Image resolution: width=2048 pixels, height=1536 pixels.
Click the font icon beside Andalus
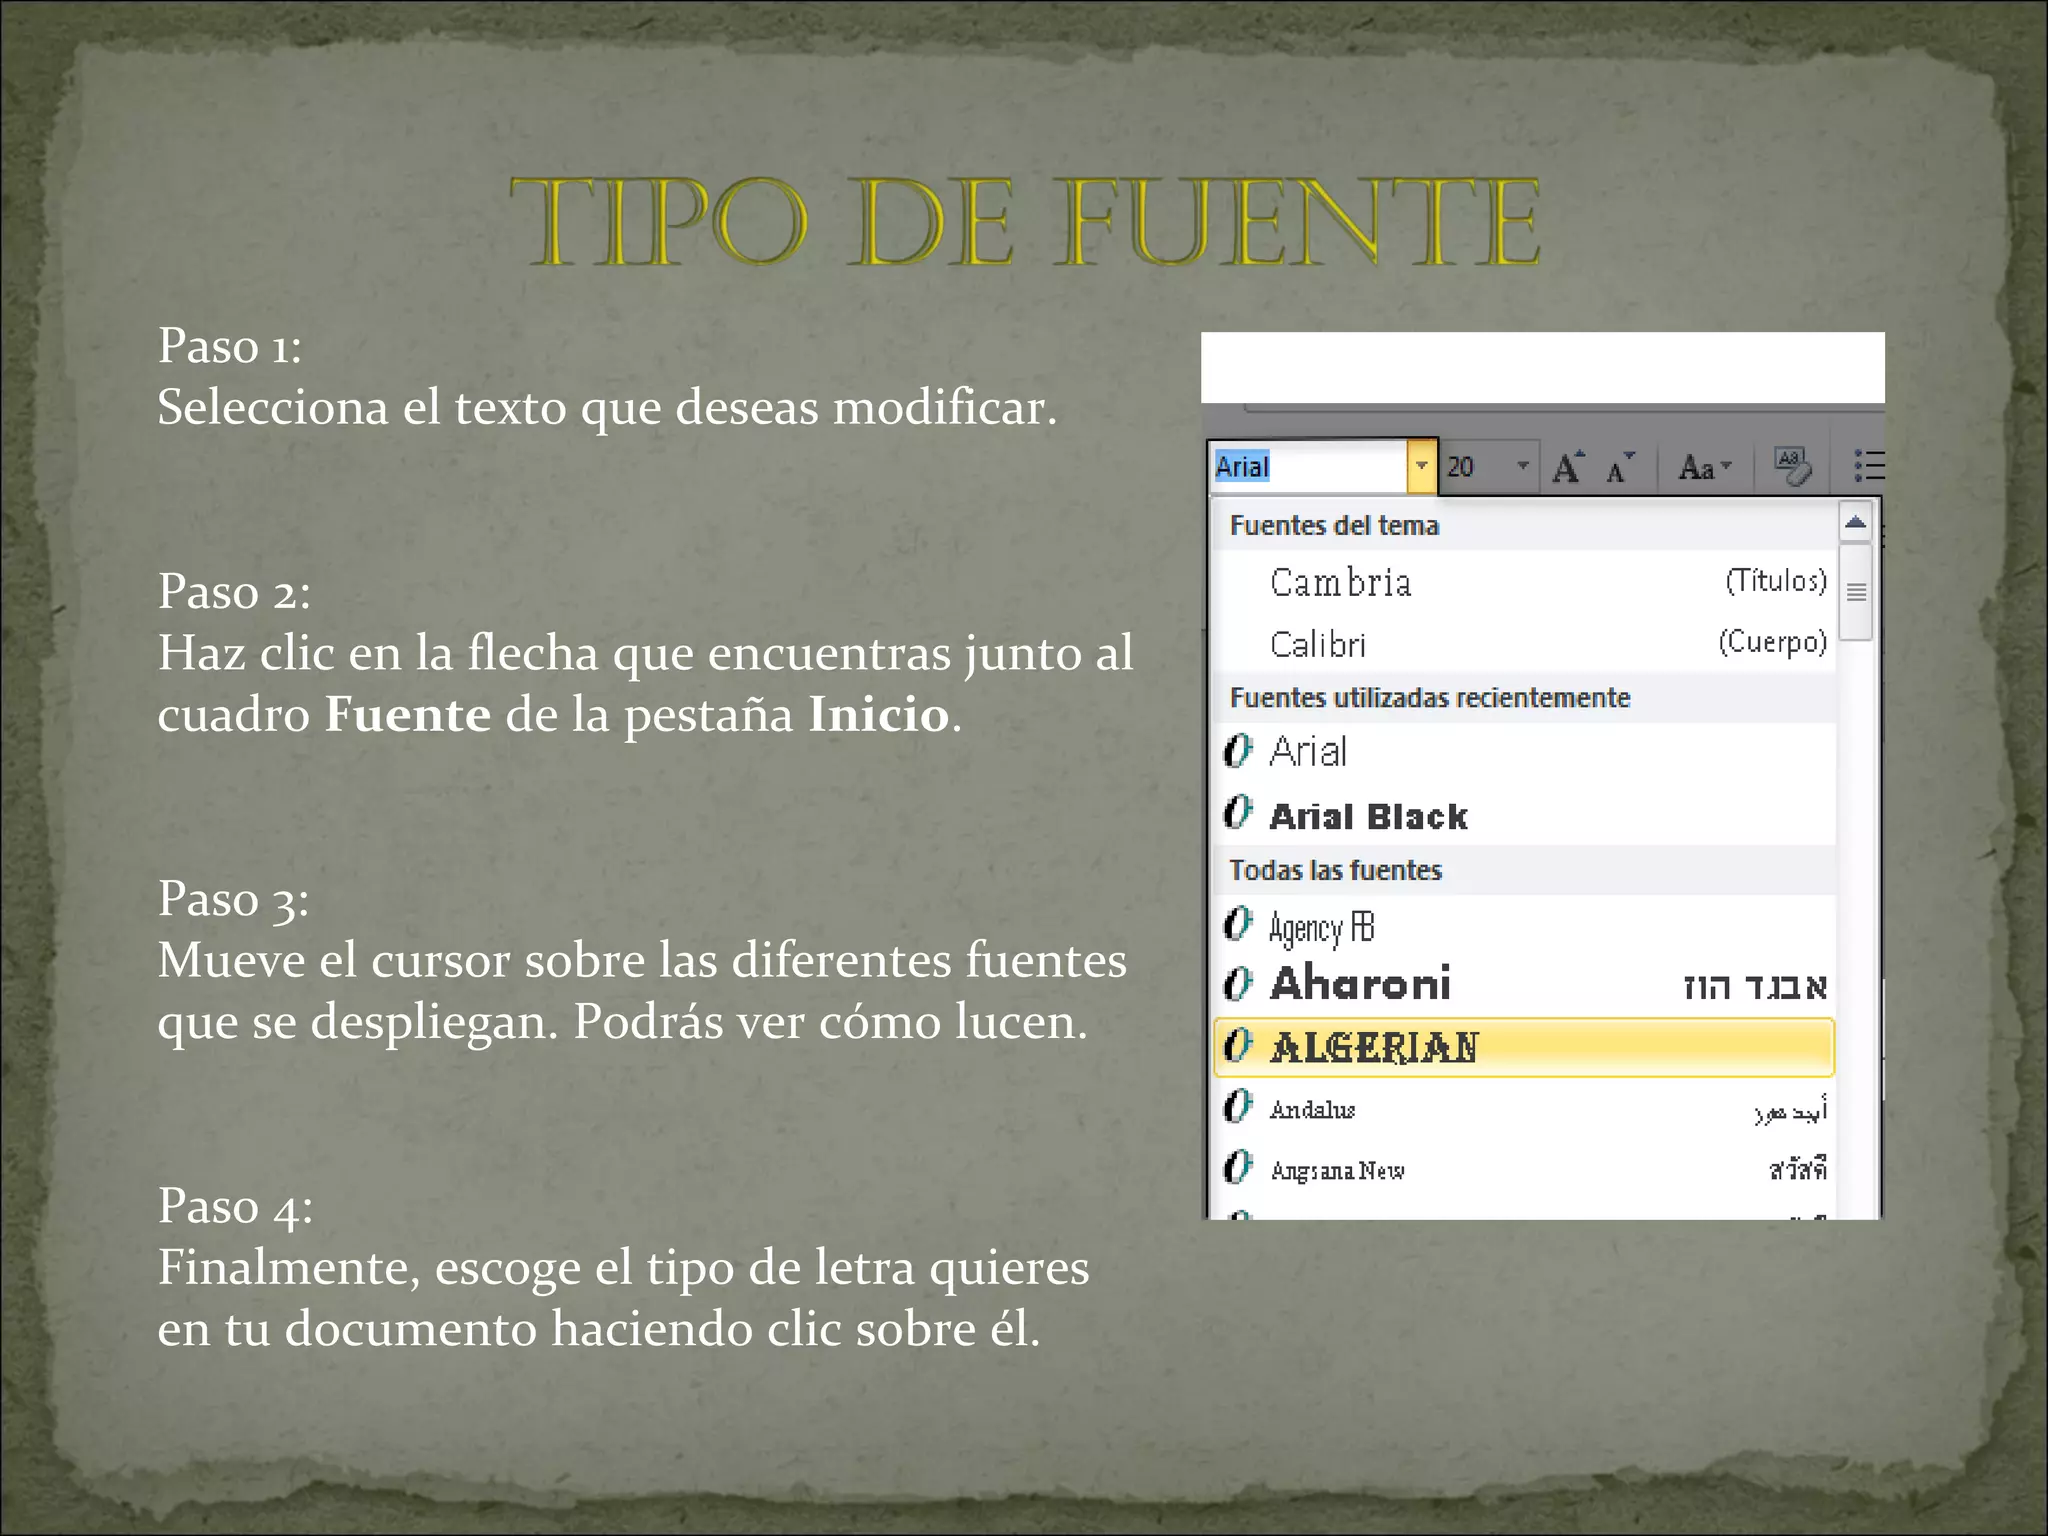1237,1107
